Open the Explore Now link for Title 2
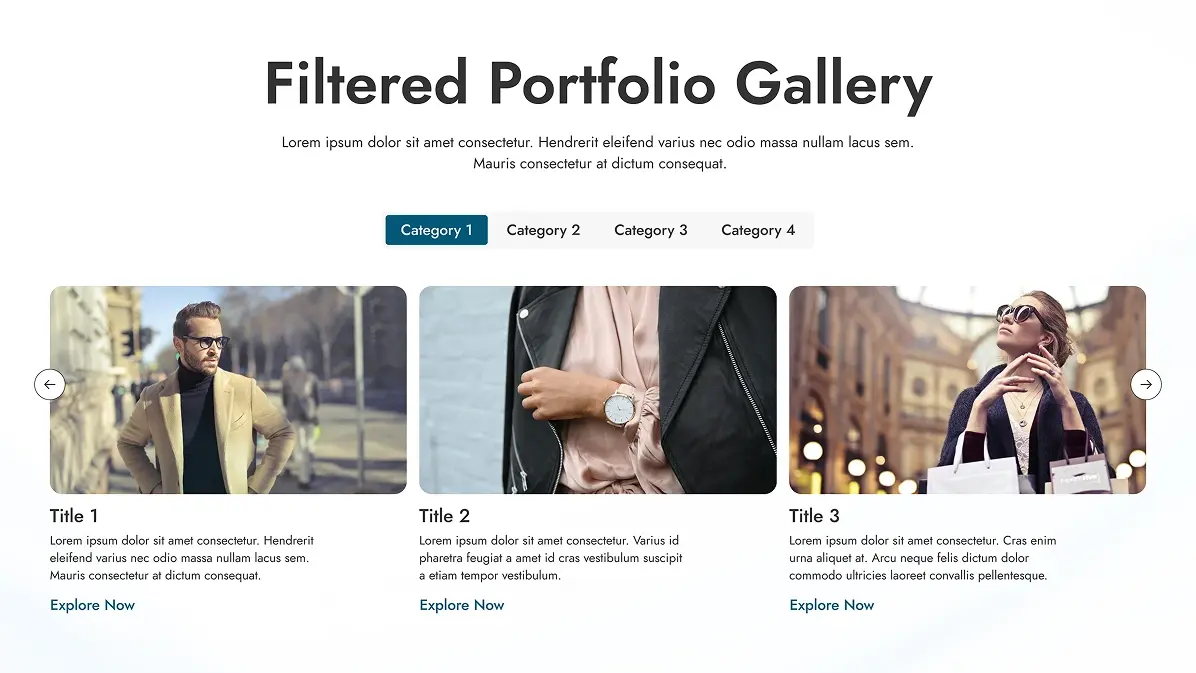 [x=462, y=604]
